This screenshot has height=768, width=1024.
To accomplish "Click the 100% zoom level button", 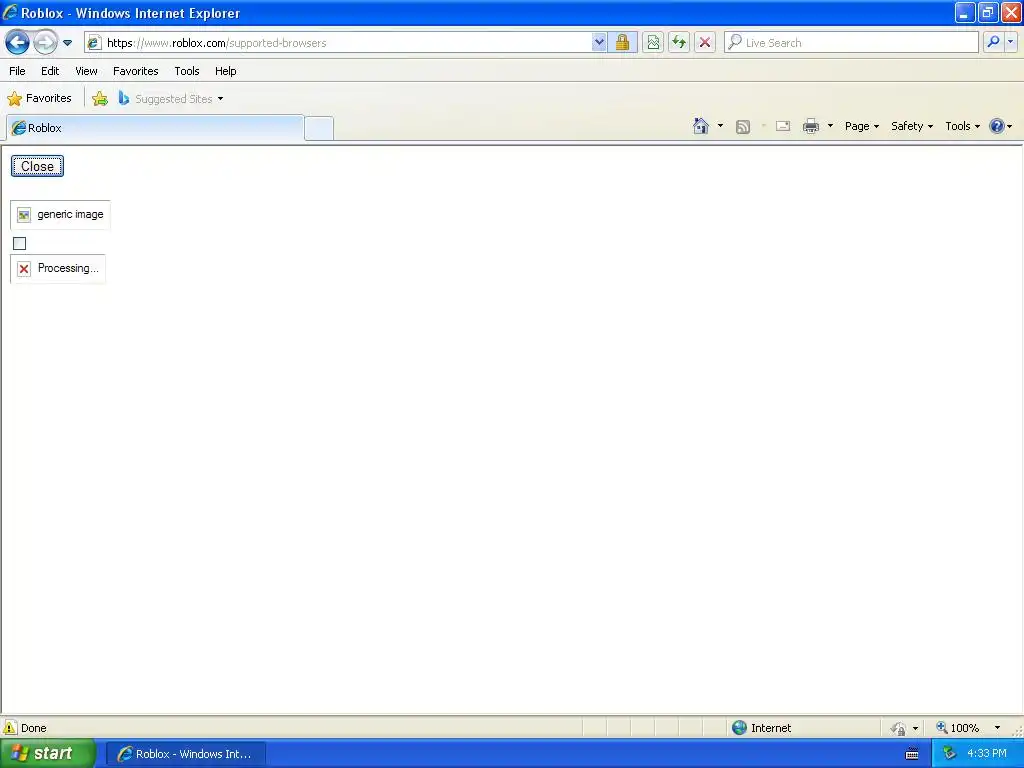I will 958,728.
